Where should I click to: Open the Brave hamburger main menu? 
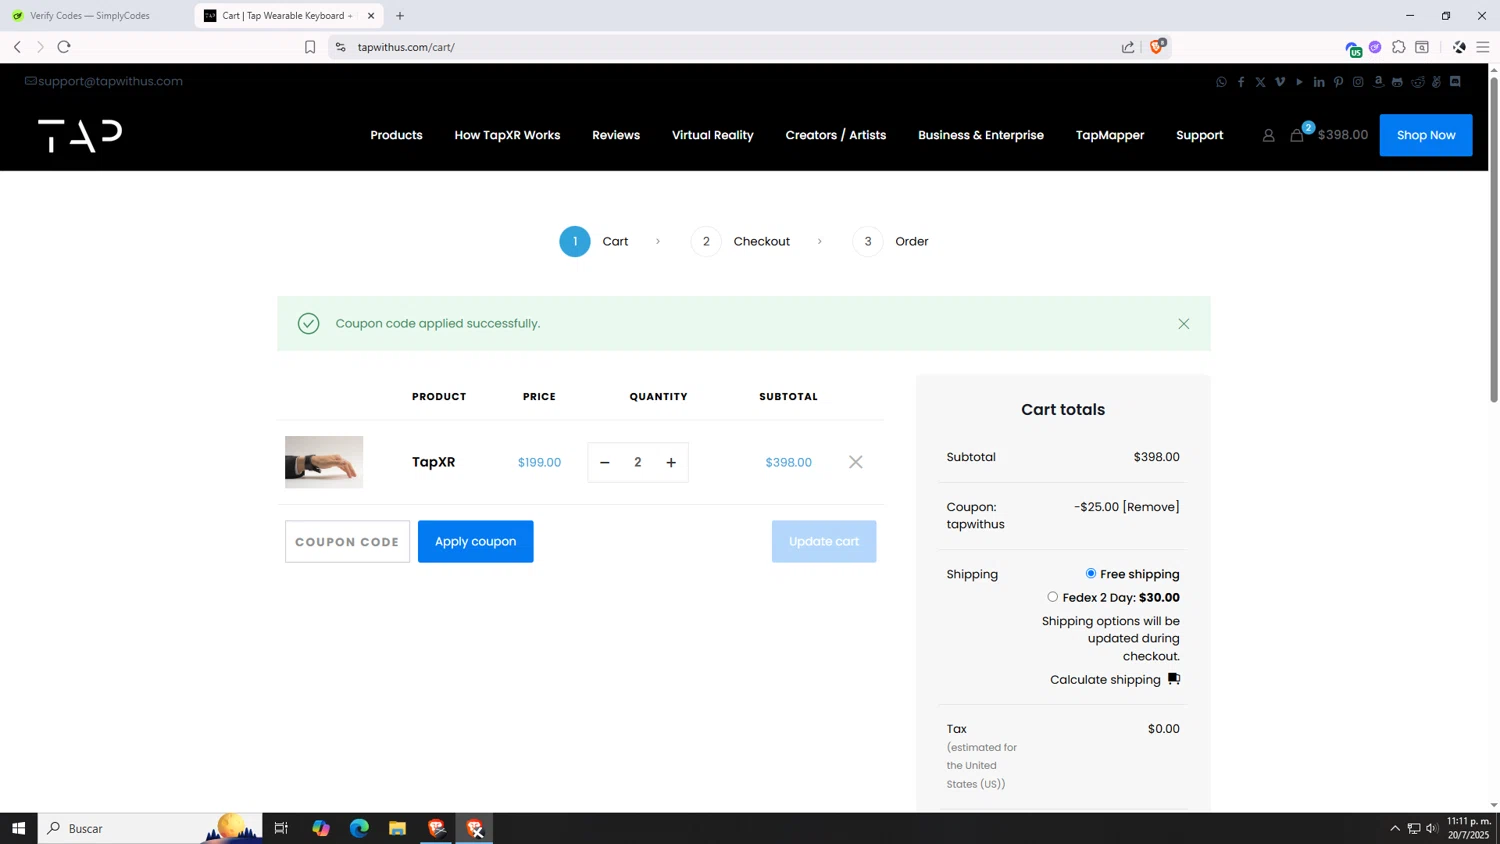[x=1483, y=47]
